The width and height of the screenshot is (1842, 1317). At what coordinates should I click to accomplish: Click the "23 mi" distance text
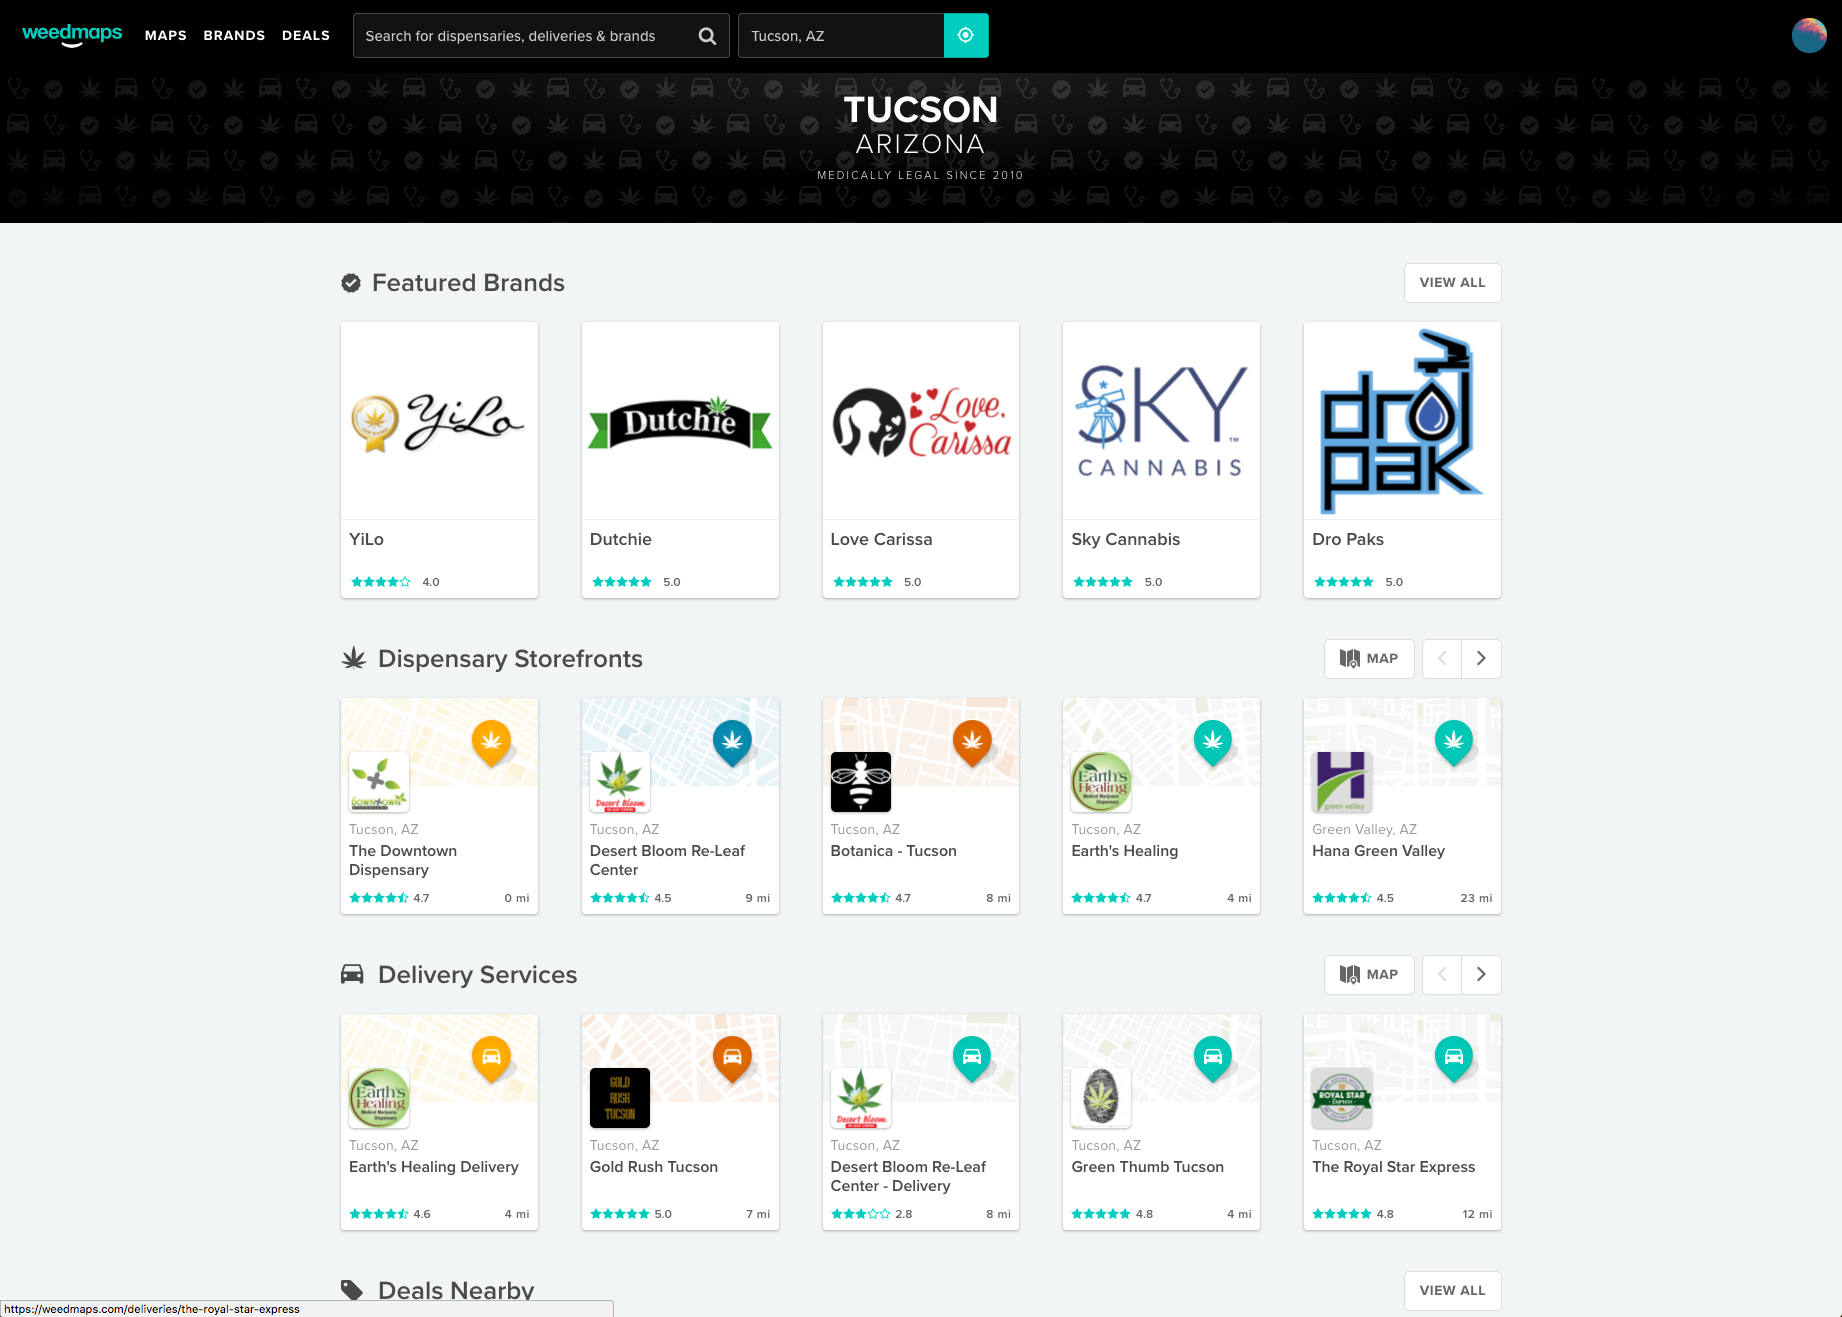tap(1476, 898)
